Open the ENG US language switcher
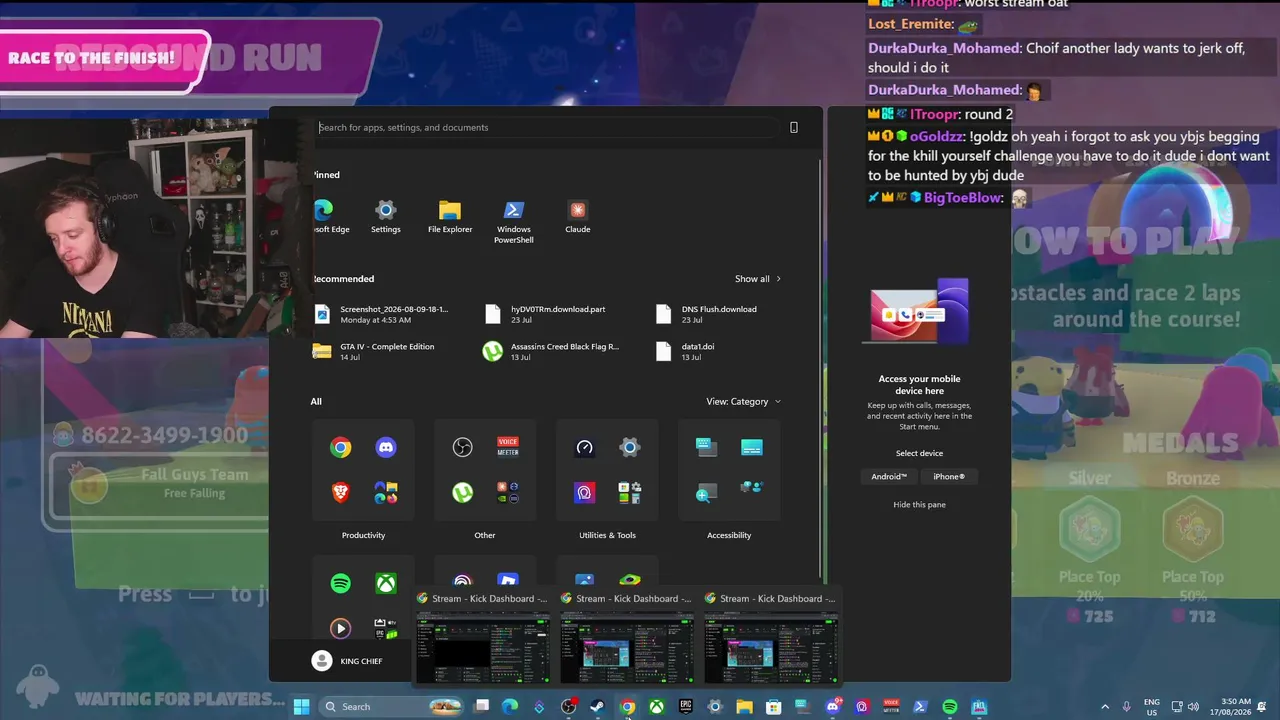 tap(1152, 707)
